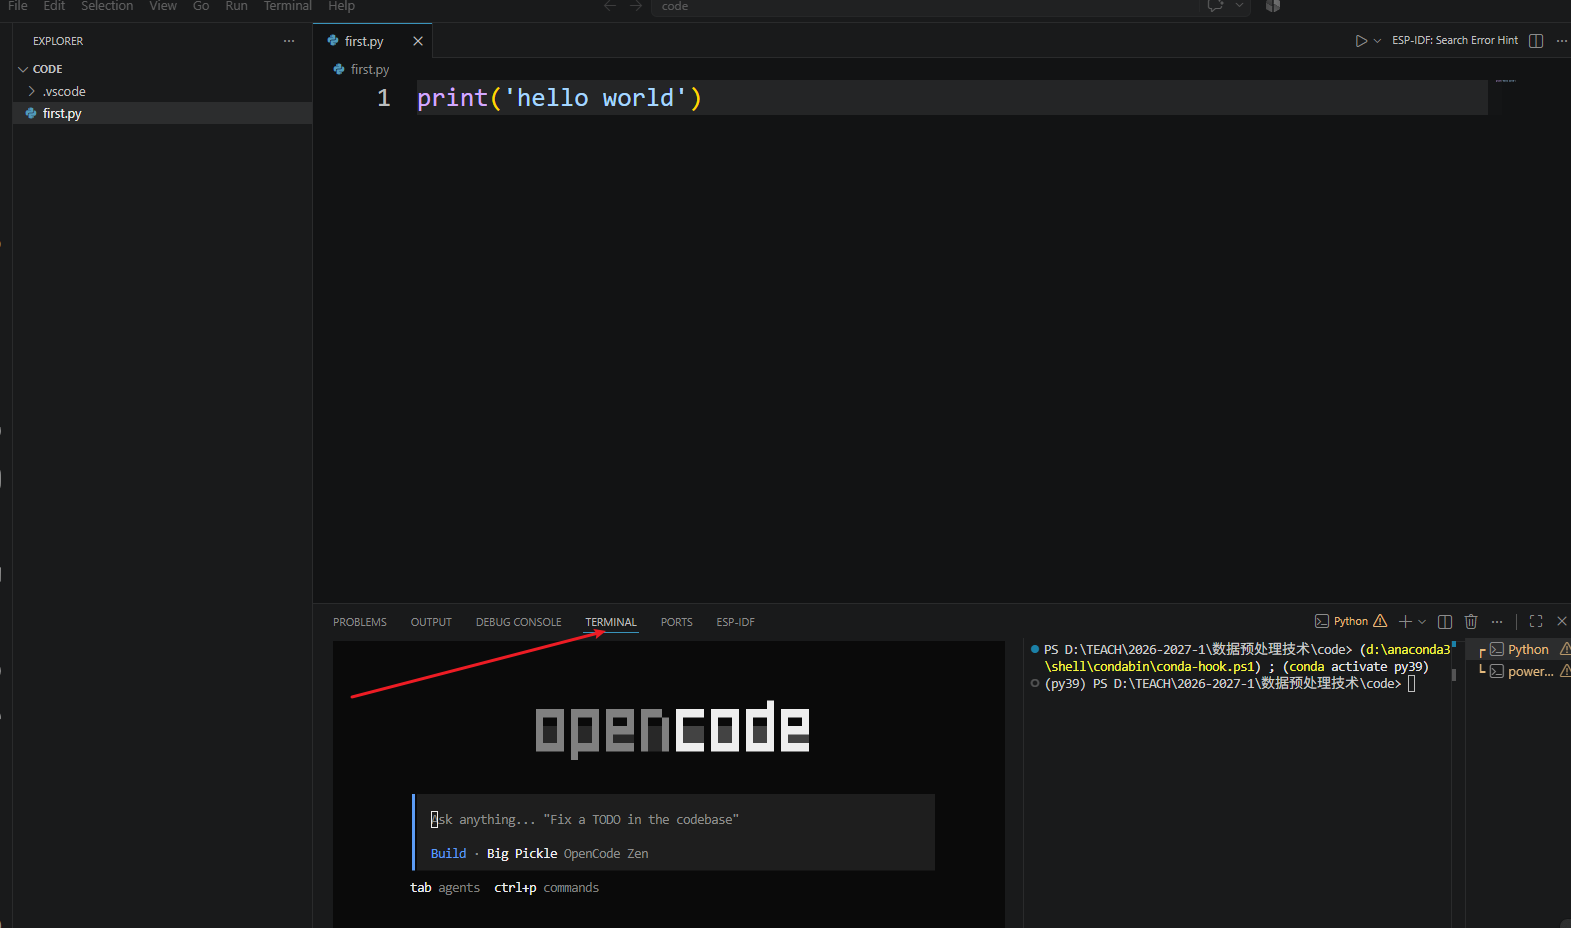The height and width of the screenshot is (928, 1571).
Task: Click the 'code' command center search box
Action: 925,6
